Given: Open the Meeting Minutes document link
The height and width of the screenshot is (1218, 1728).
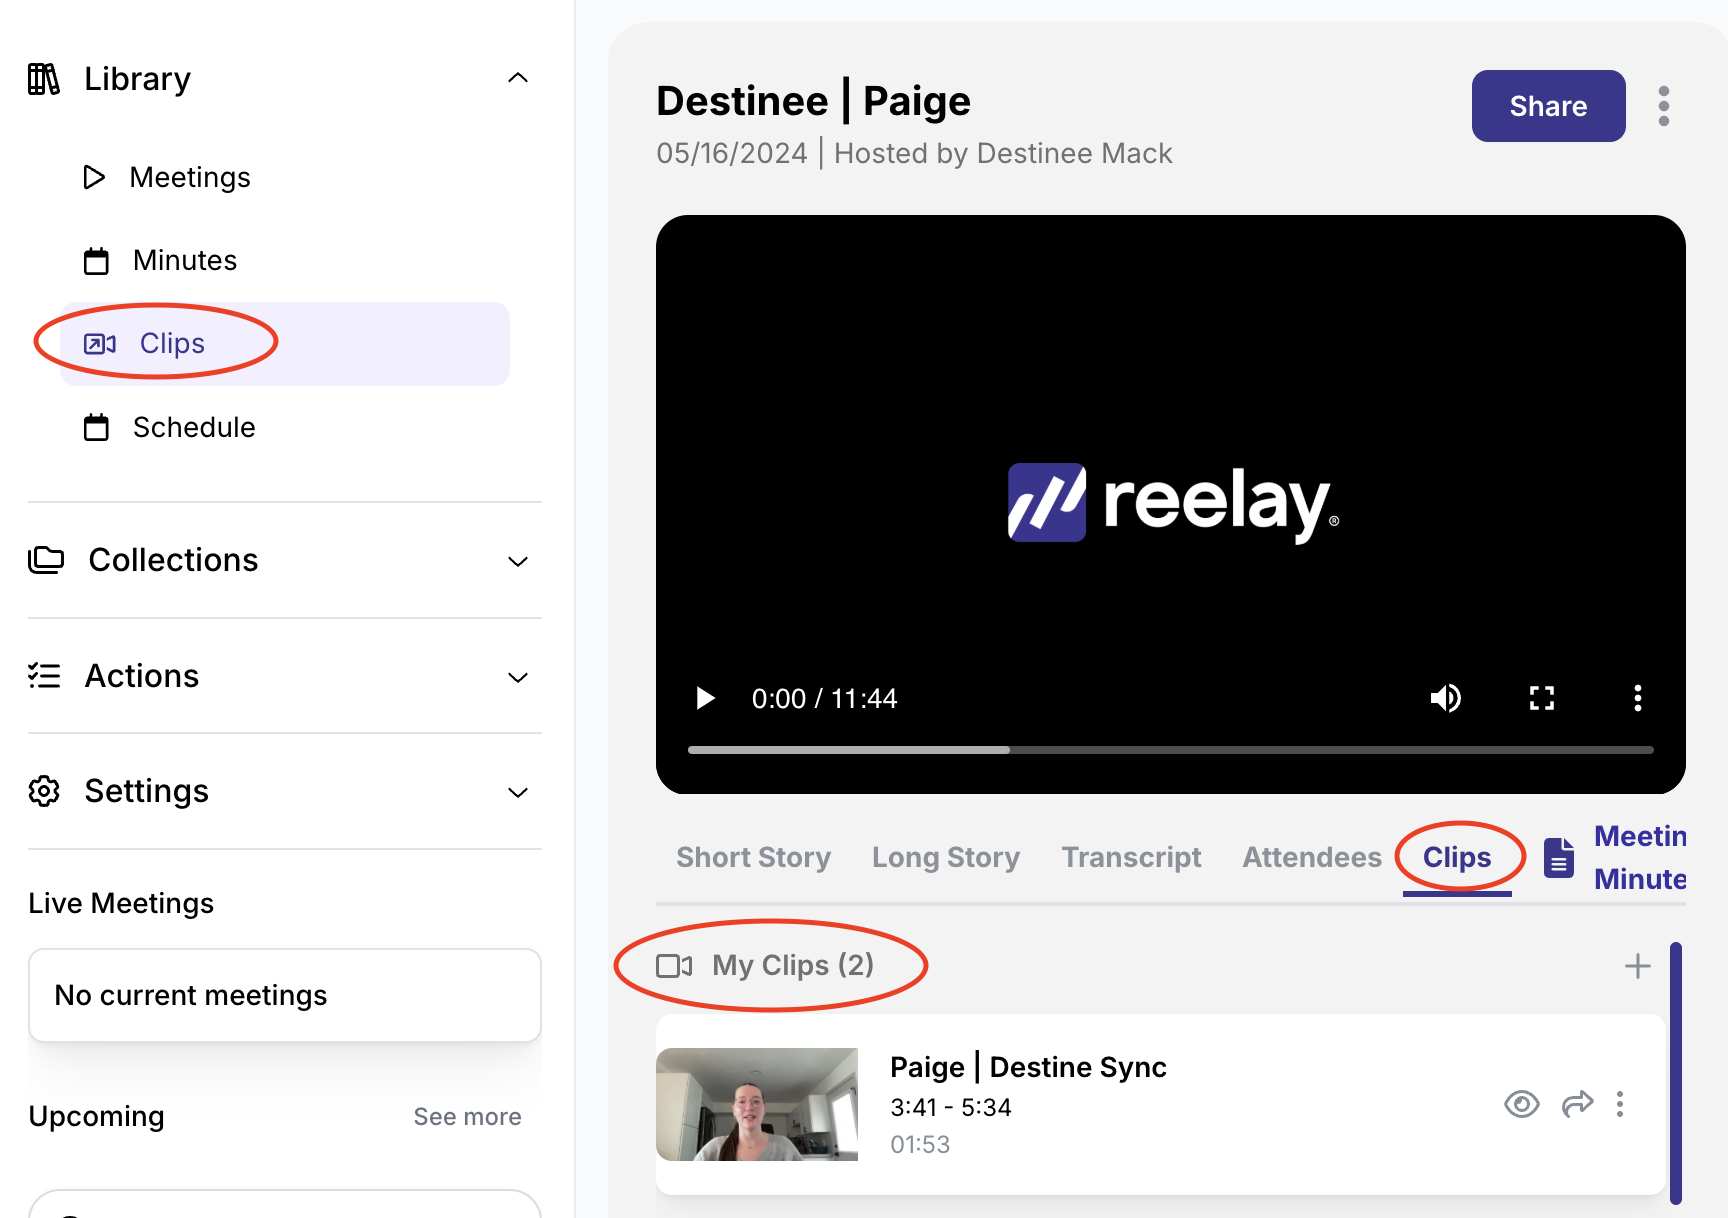Looking at the screenshot, I should [1640, 858].
